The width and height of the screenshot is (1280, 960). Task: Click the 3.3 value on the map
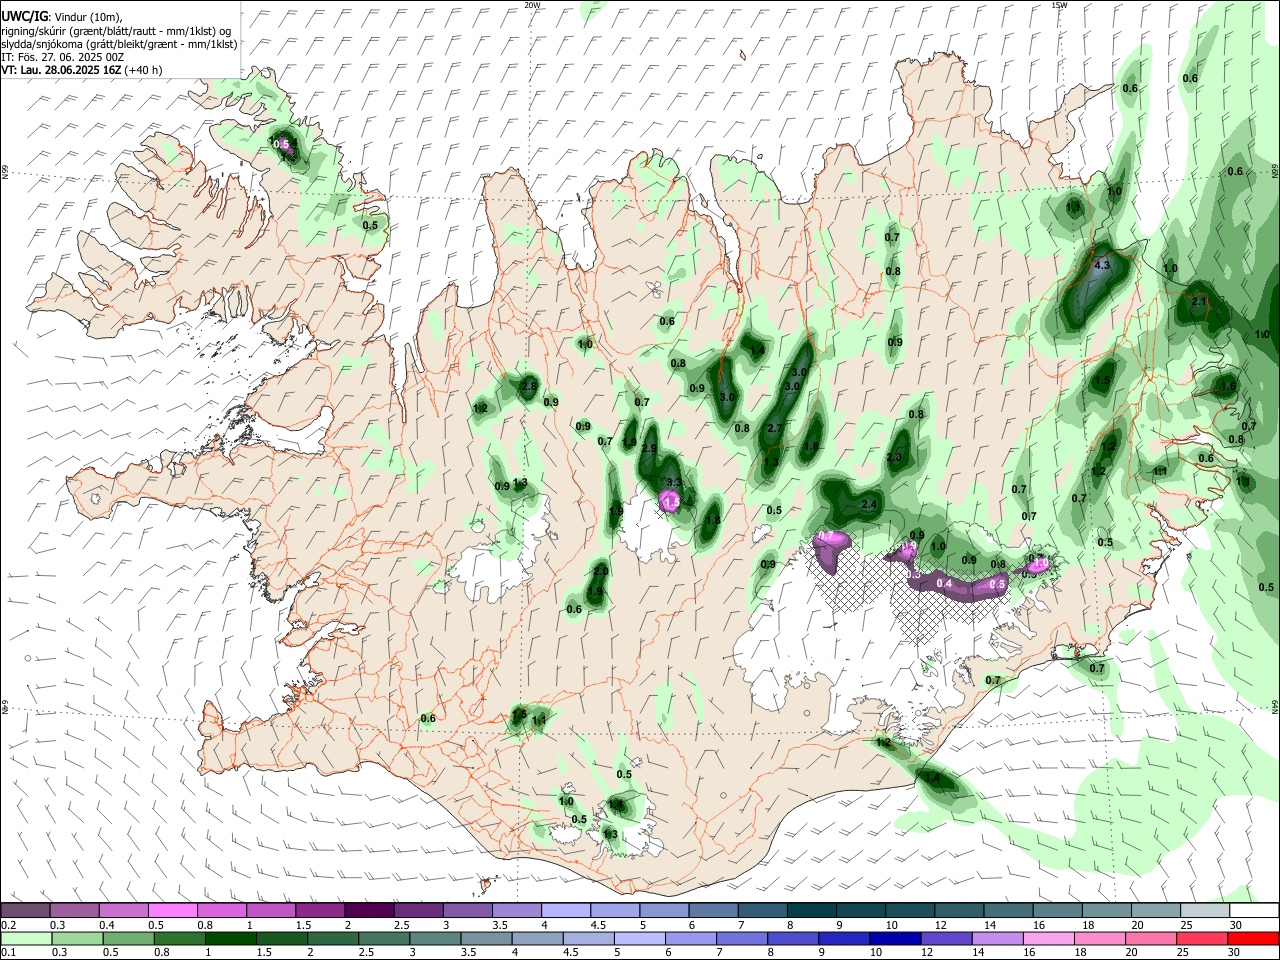coord(673,482)
